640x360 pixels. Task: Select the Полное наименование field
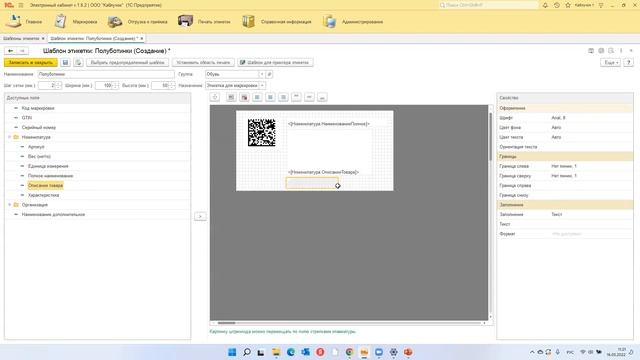click(51, 176)
